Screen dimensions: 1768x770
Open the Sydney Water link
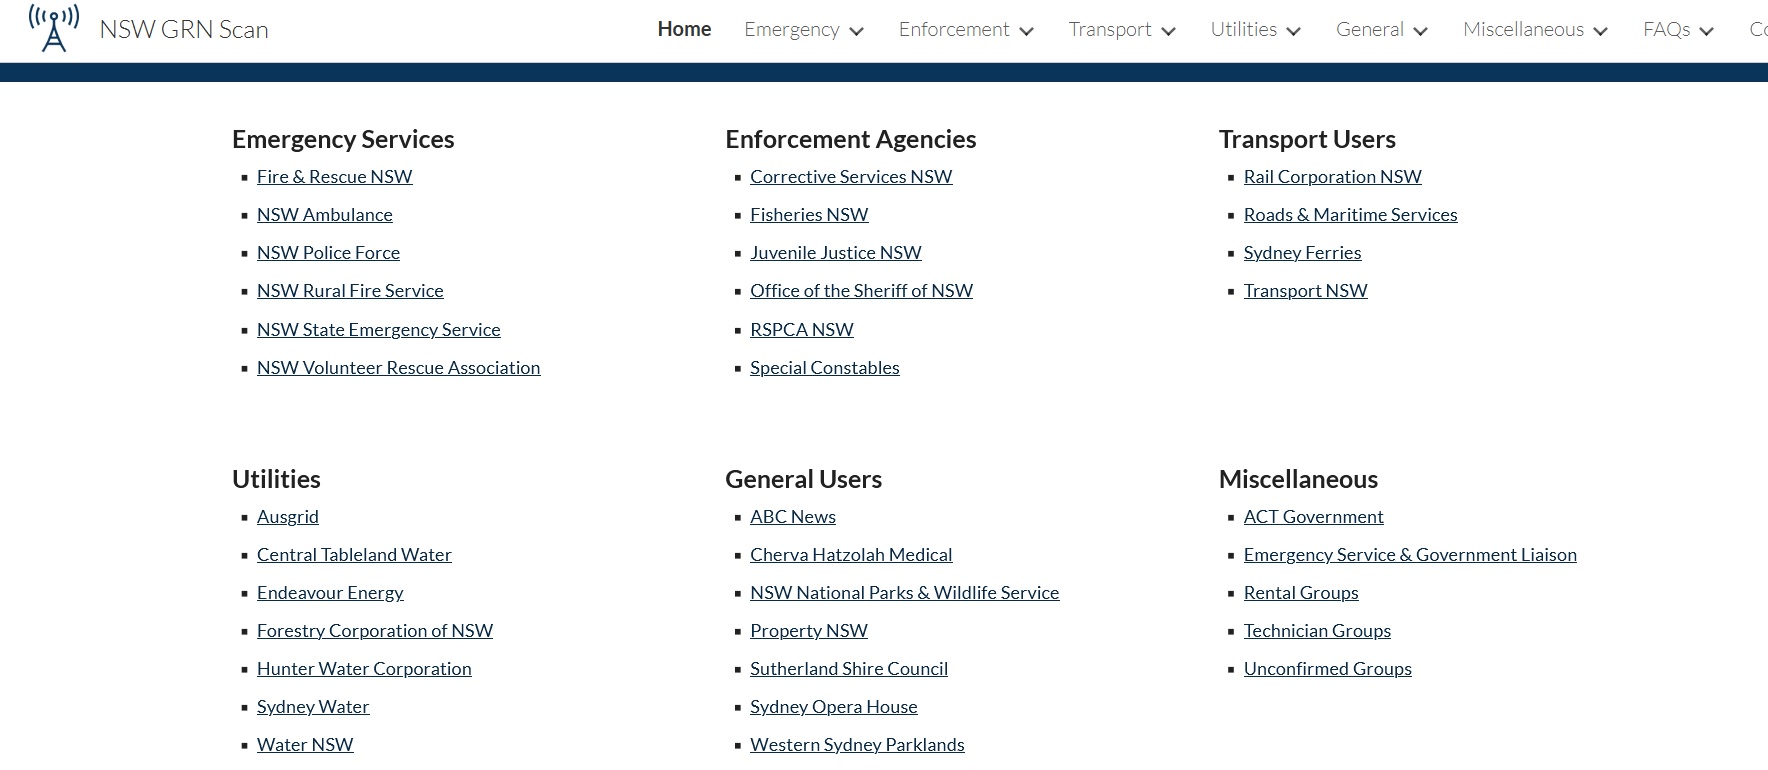(x=313, y=707)
